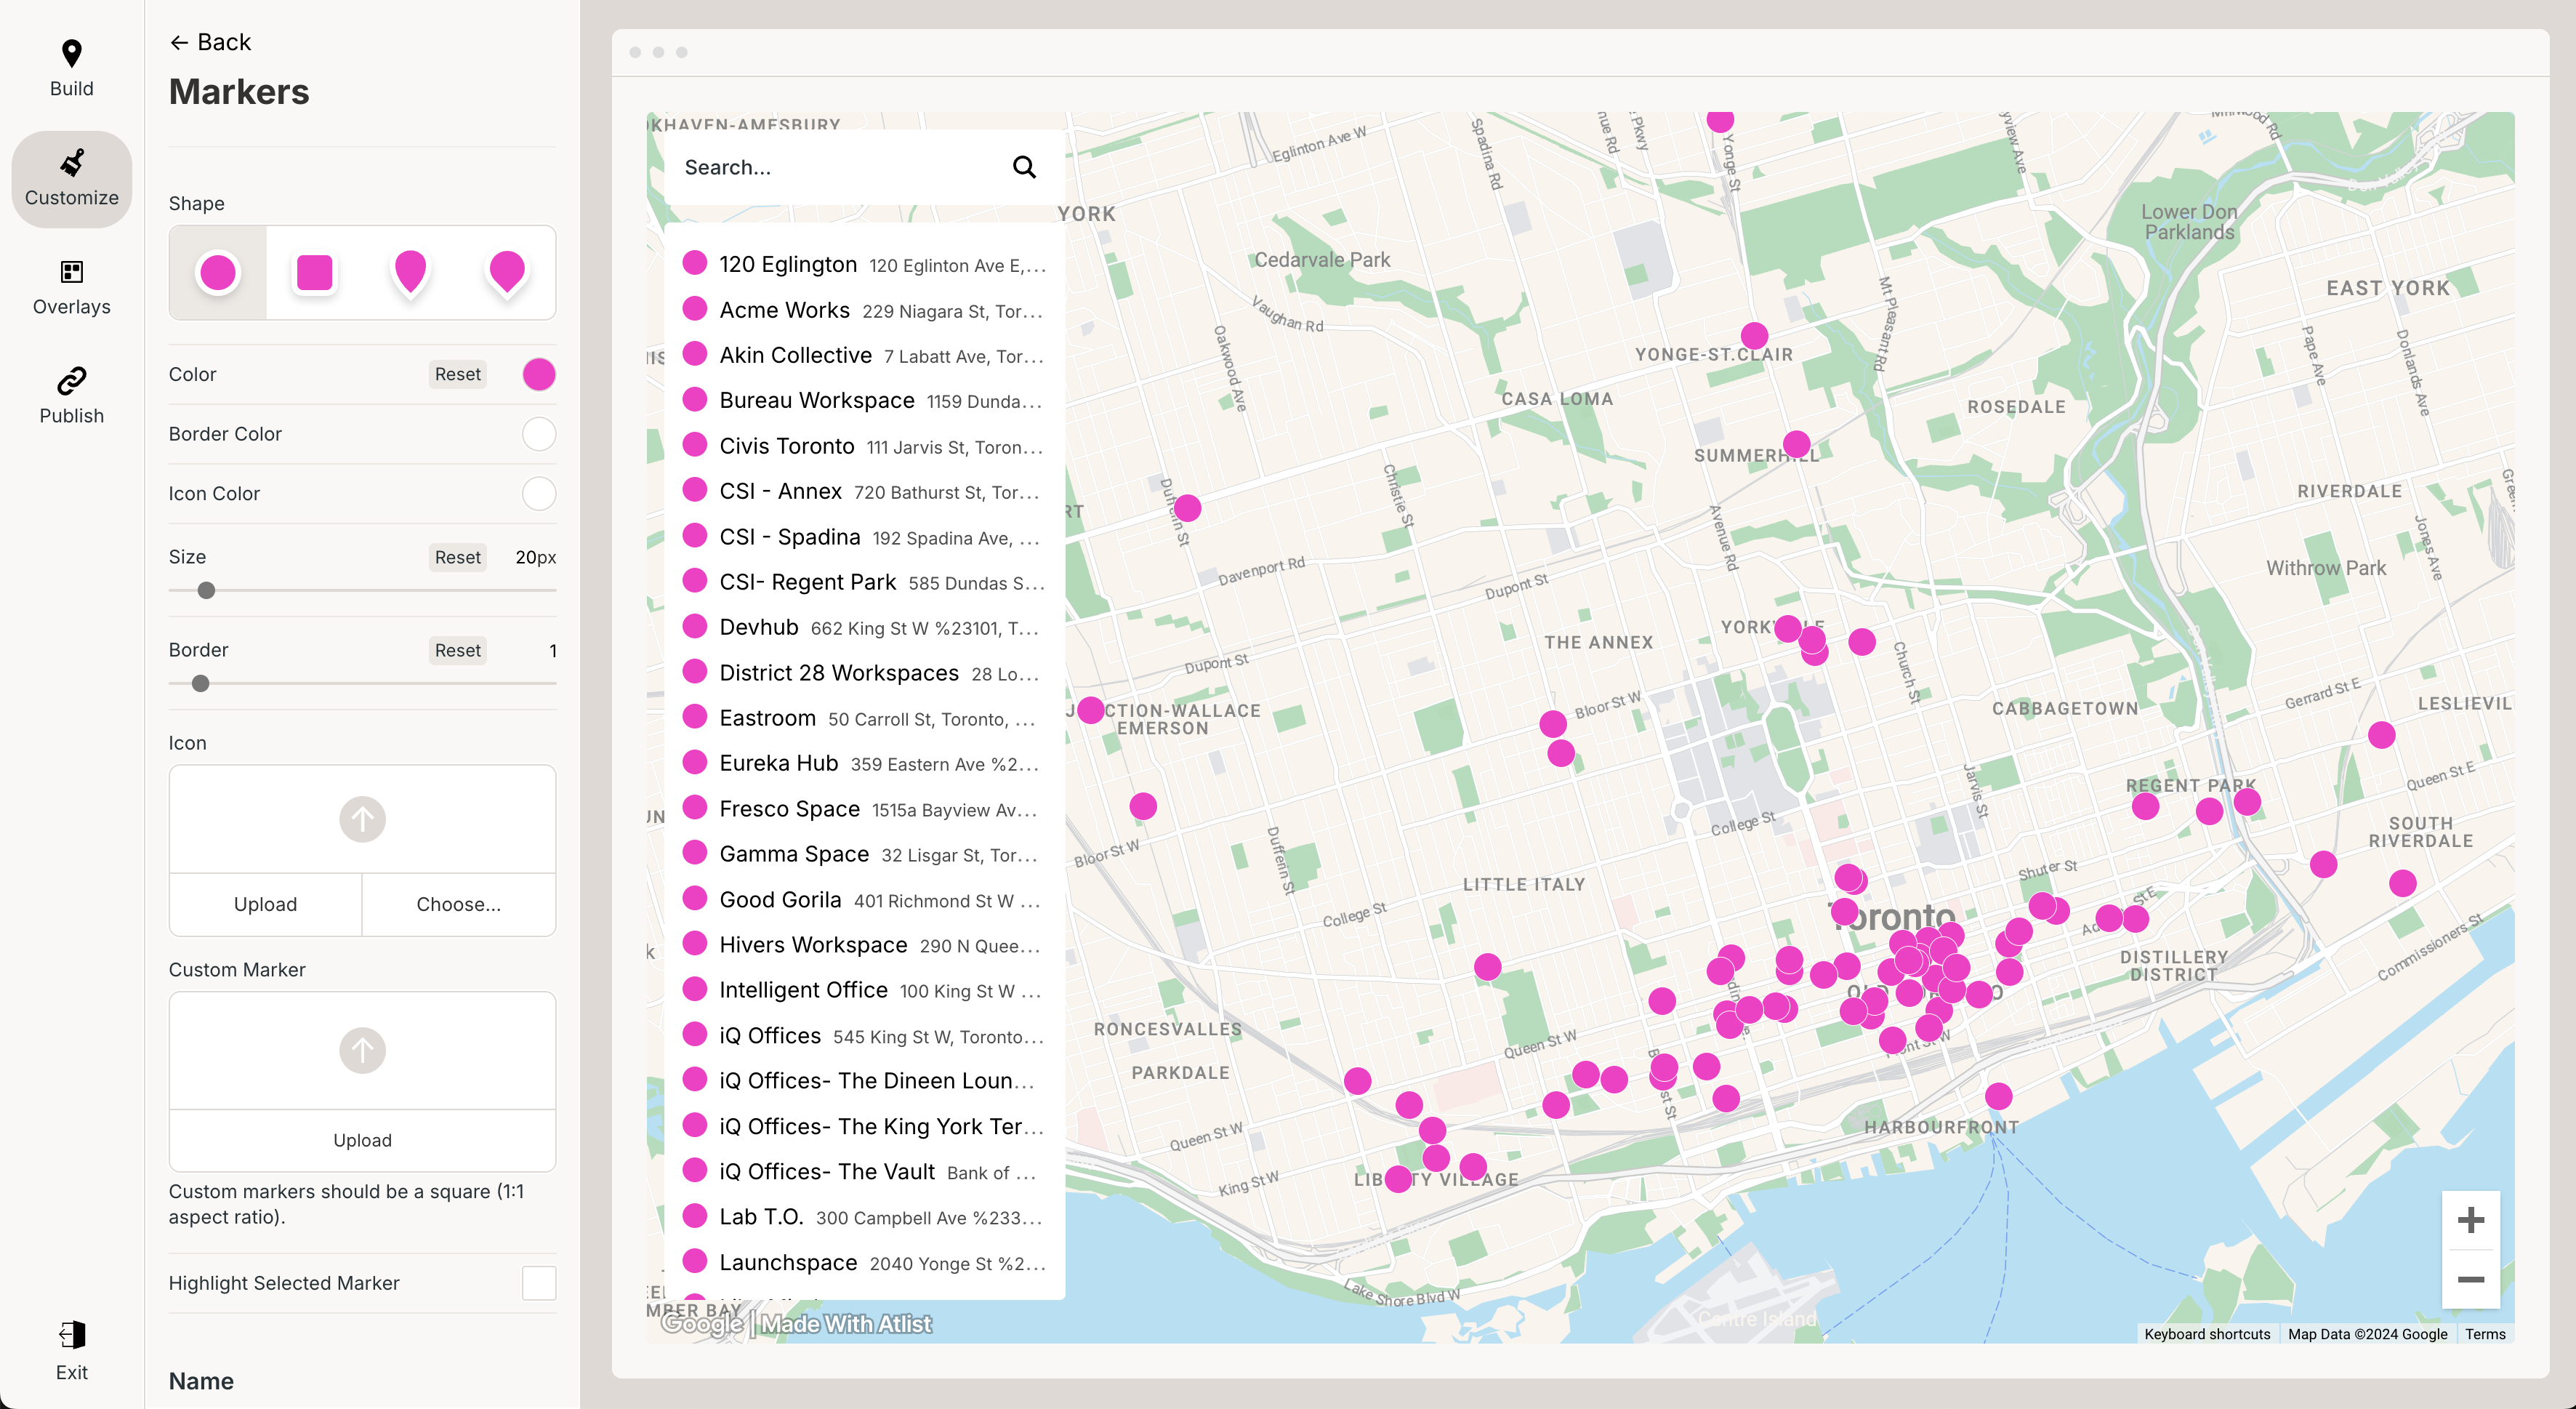Screen dimensions: 2576x1409
Task: Zoom in the map with plus
Action: tap(2470, 1220)
